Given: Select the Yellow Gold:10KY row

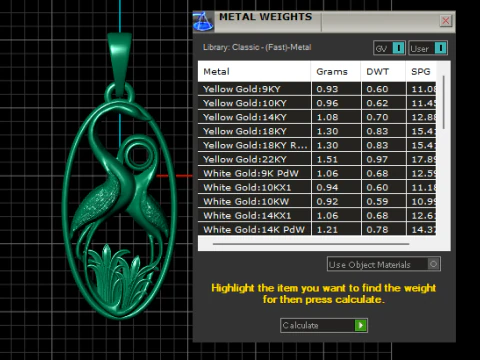Looking at the screenshot, I should click(317, 103).
